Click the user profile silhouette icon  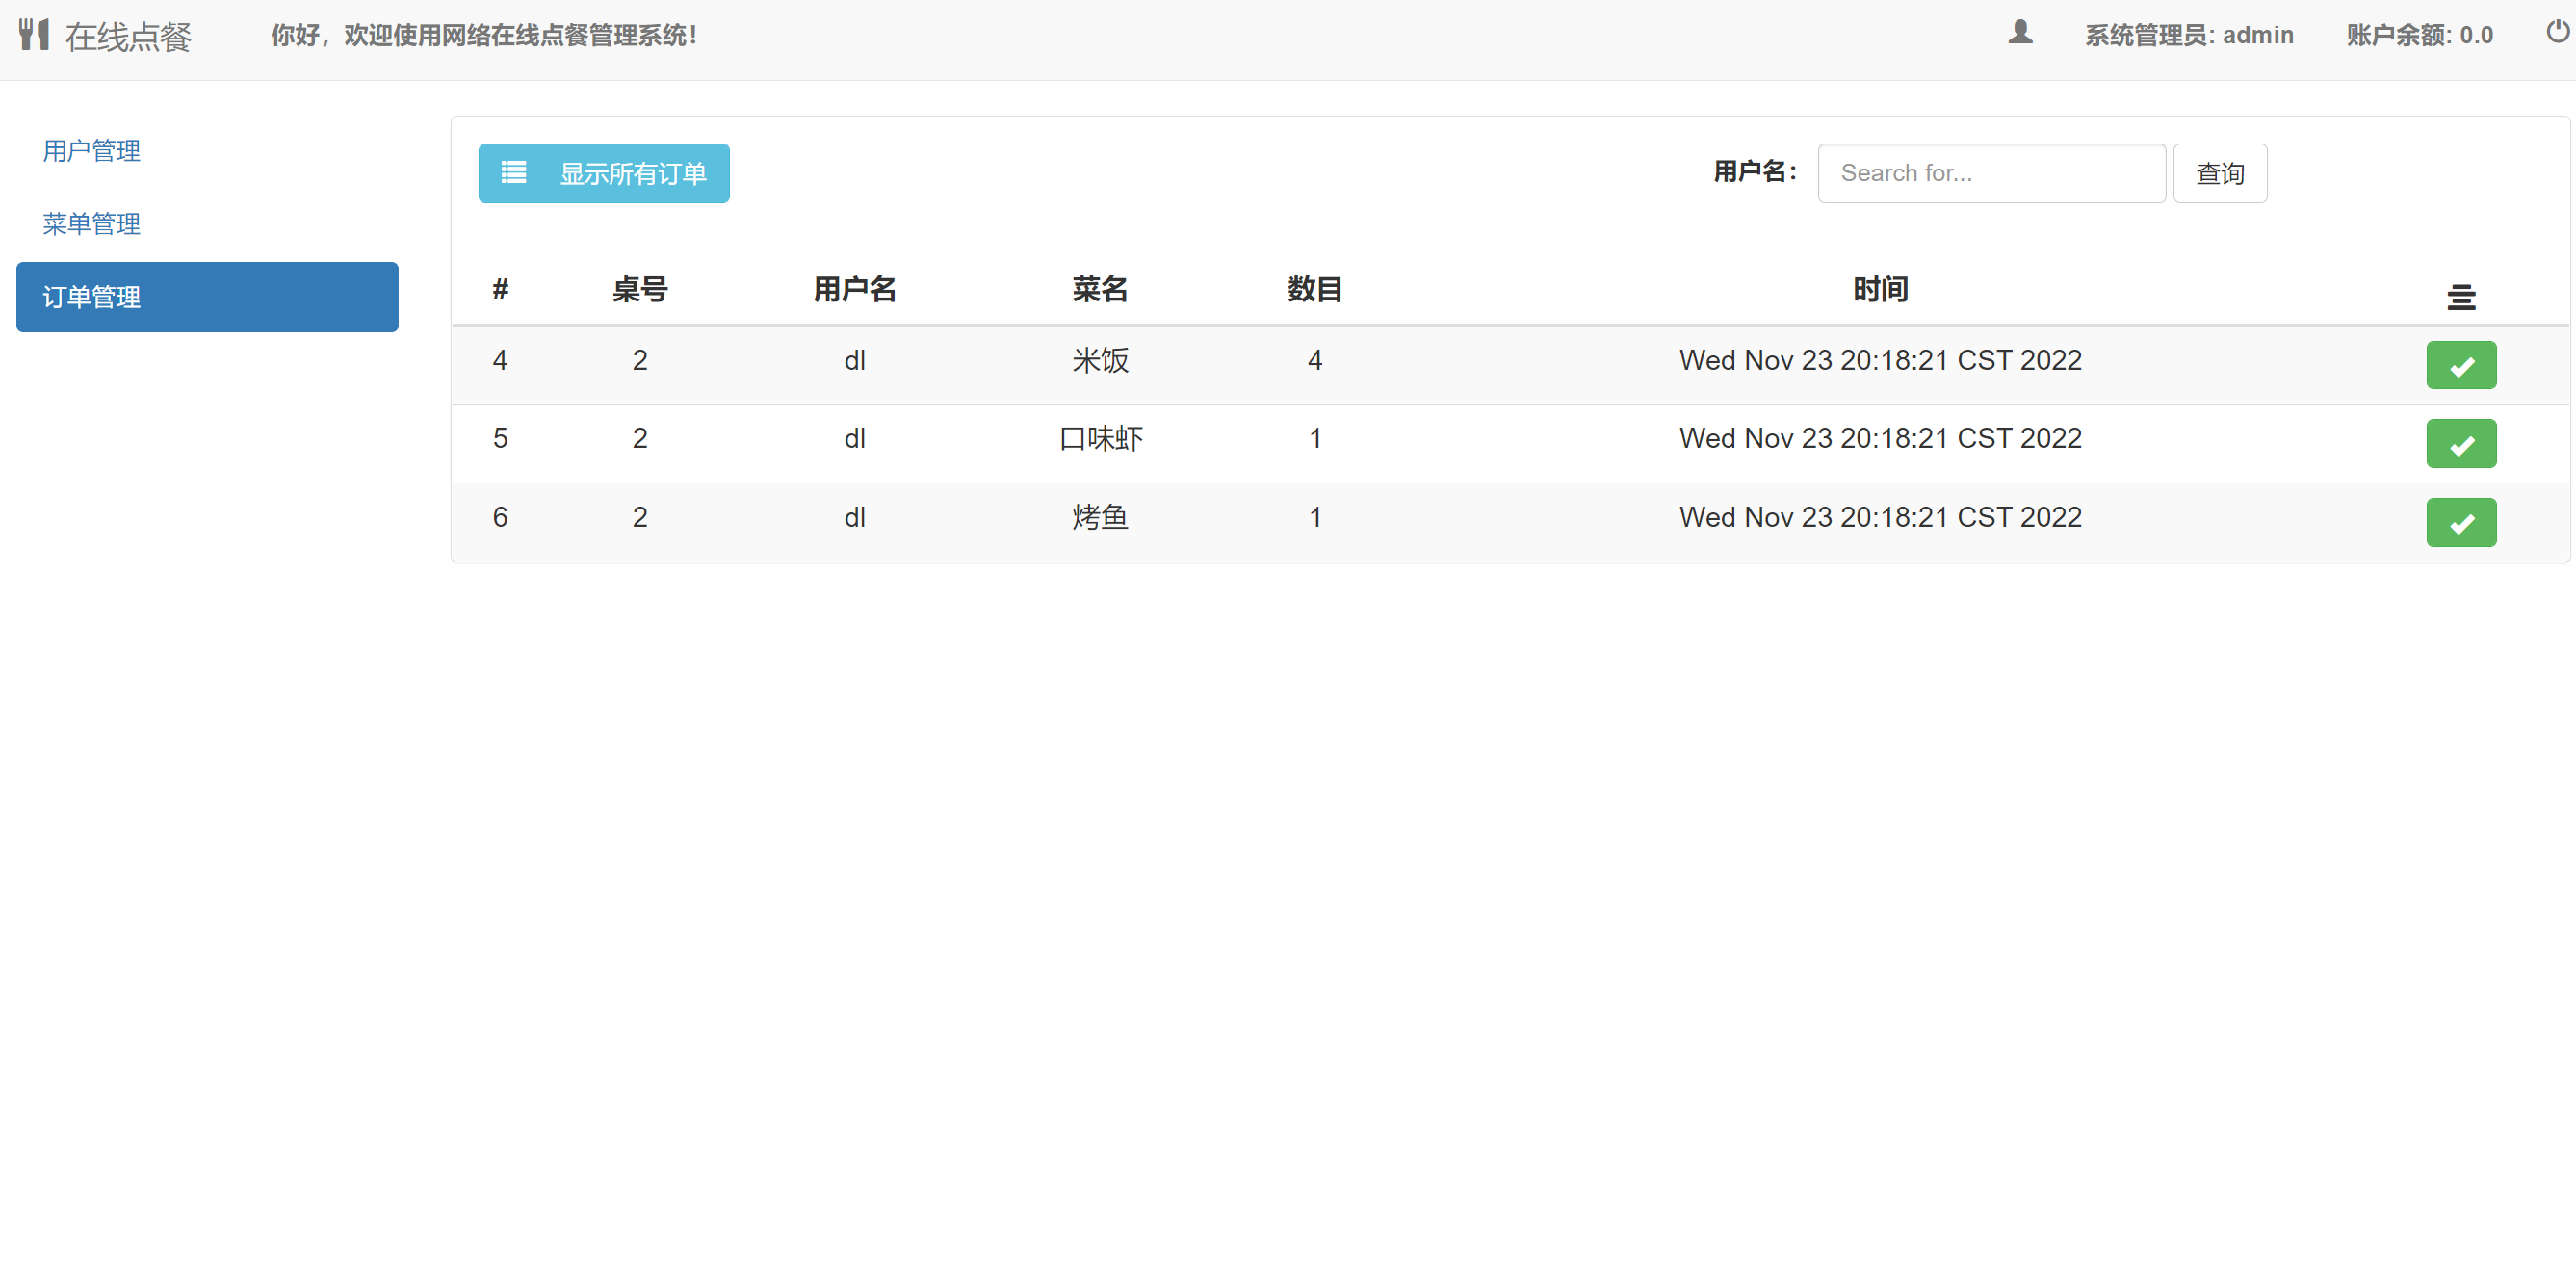pyautogui.click(x=2020, y=33)
